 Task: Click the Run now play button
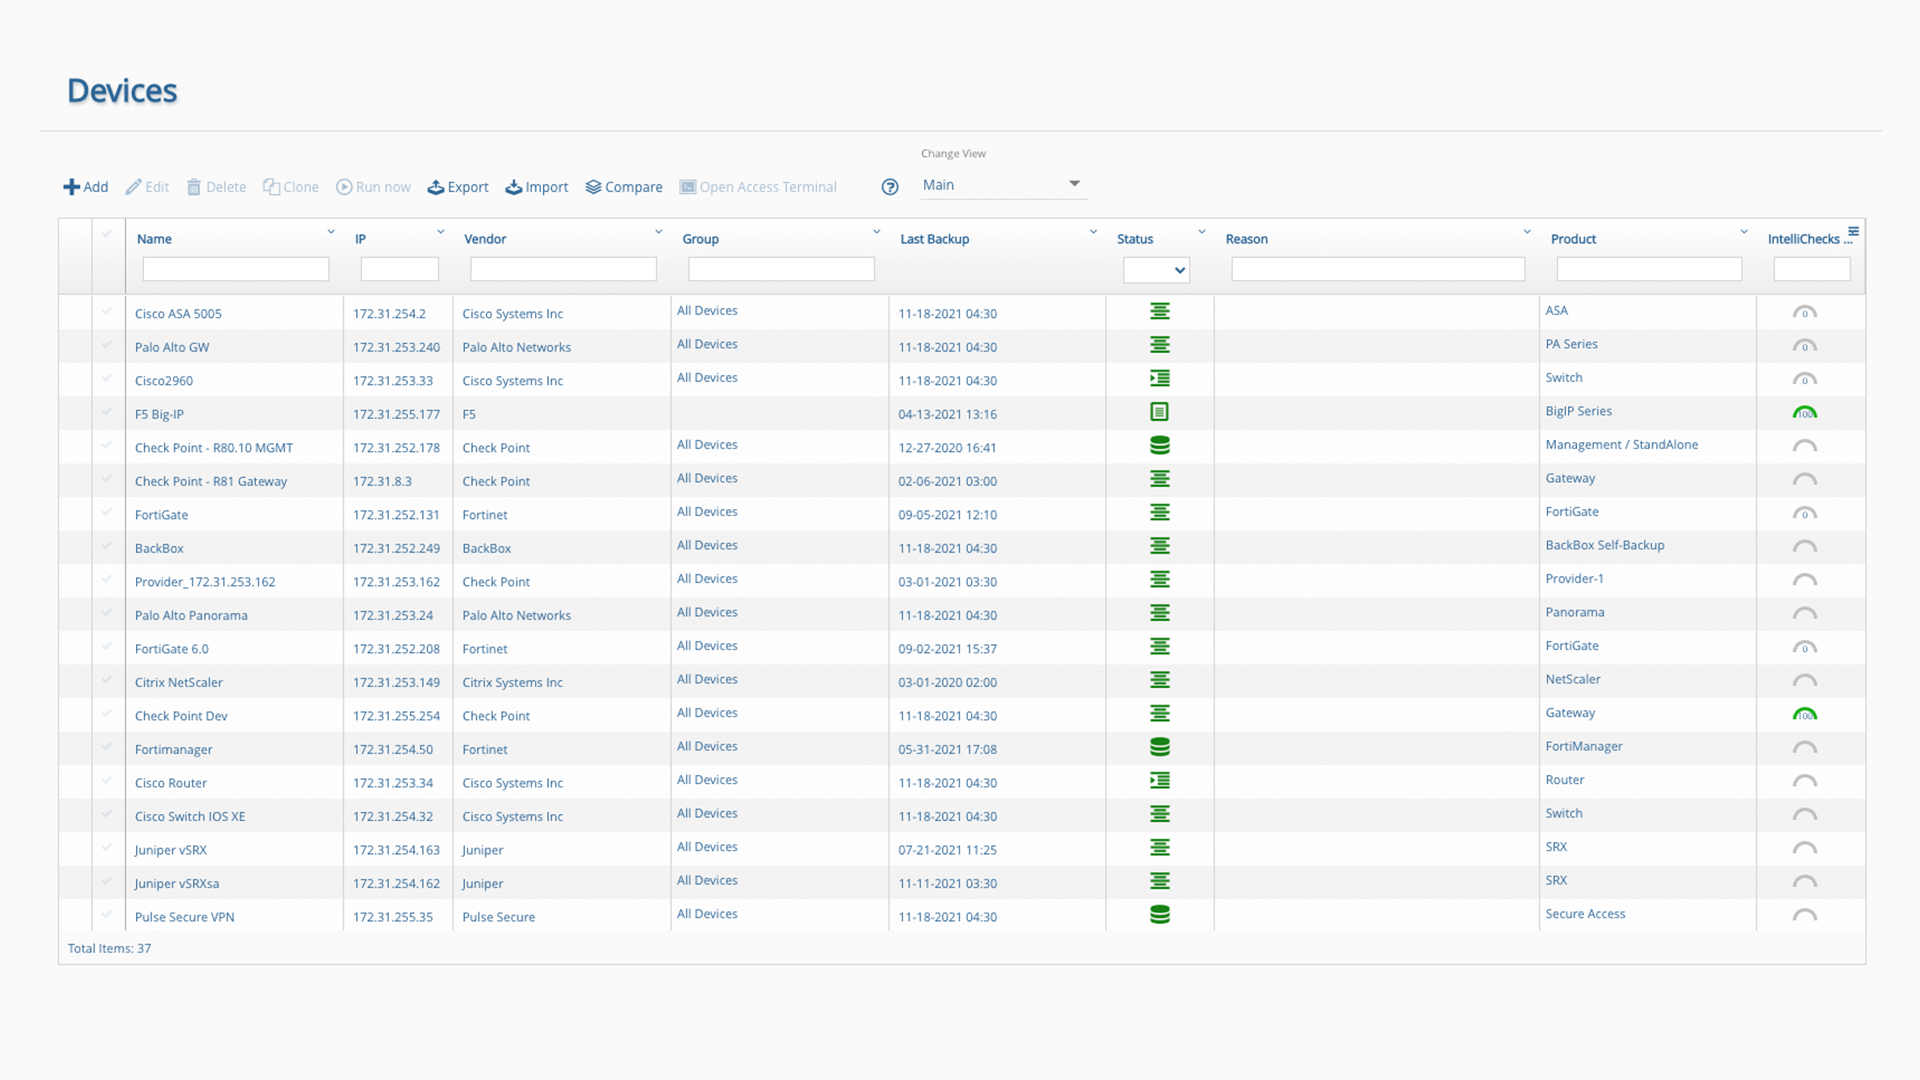(x=373, y=187)
